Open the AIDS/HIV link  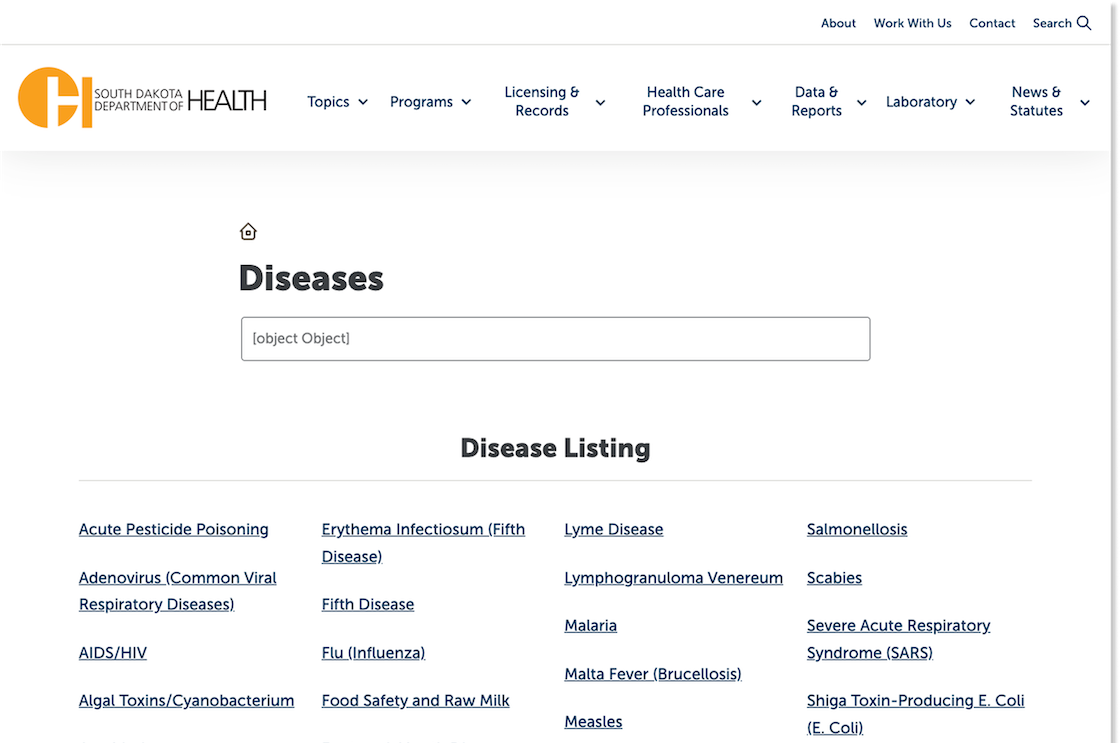click(113, 653)
